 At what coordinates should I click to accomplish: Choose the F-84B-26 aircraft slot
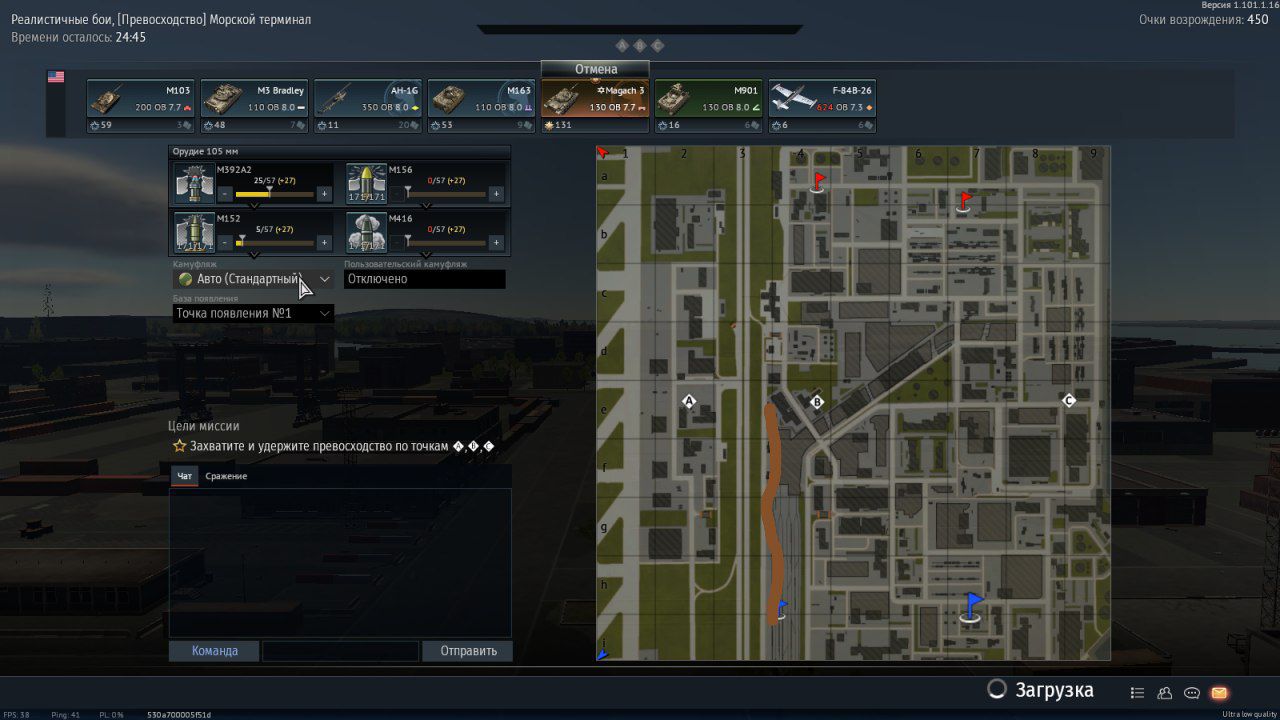click(823, 106)
